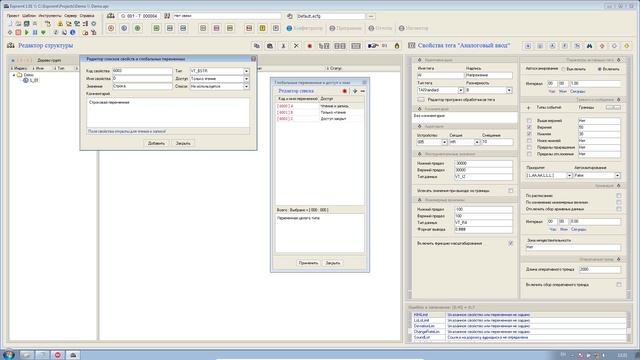This screenshot has width=640, height=360.
Task: Toggle the Выше верхней checkbox
Action: click(529, 121)
